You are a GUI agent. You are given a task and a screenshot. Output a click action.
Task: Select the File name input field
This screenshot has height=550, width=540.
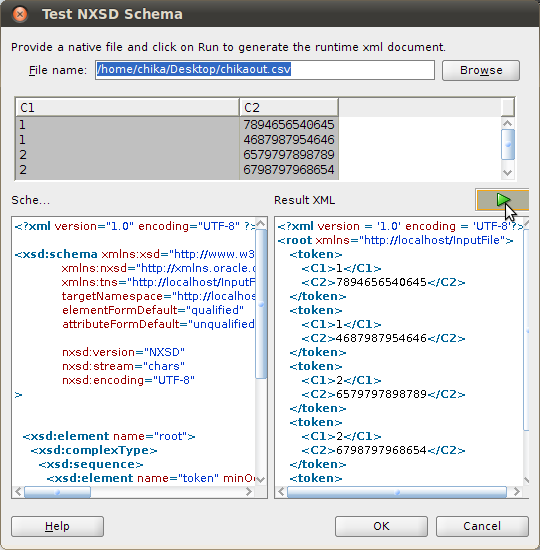pyautogui.click(x=265, y=70)
